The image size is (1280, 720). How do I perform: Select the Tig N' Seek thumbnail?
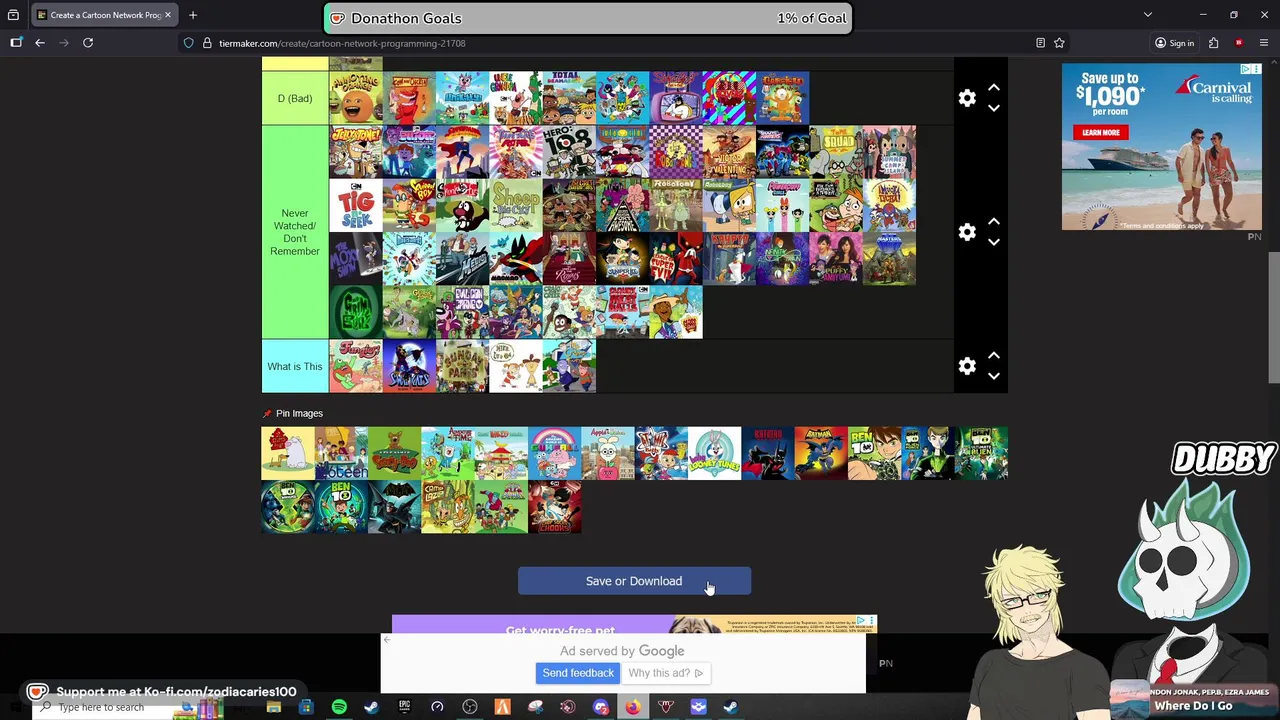pos(356,205)
